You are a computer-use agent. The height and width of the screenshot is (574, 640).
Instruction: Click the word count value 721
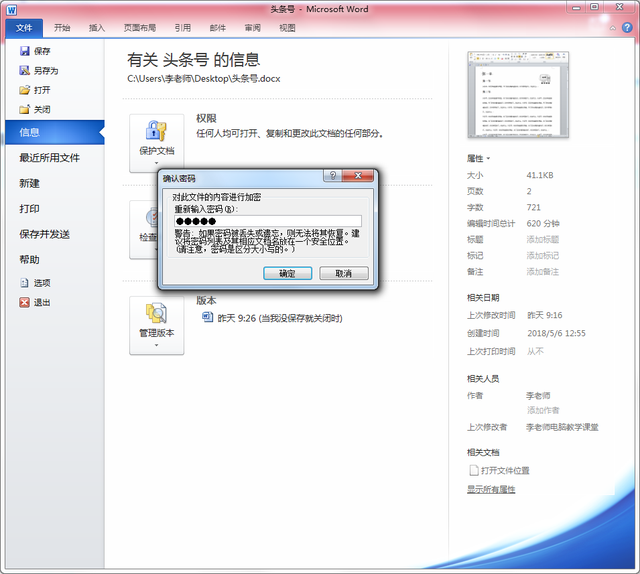[533, 207]
